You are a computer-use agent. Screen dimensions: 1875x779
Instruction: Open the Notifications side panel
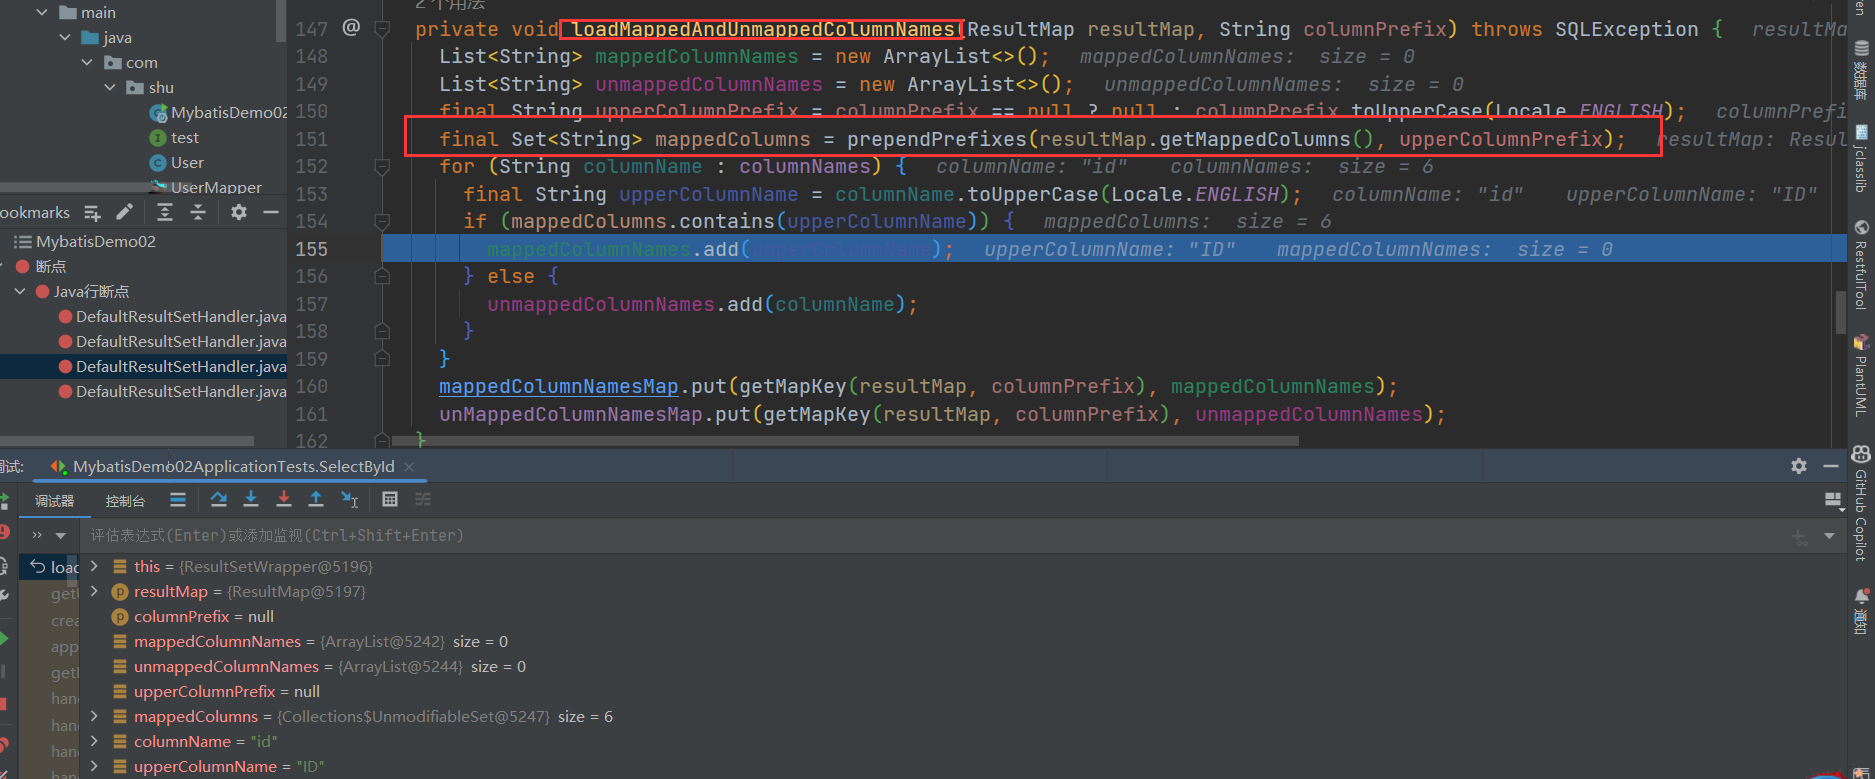pyautogui.click(x=1861, y=612)
